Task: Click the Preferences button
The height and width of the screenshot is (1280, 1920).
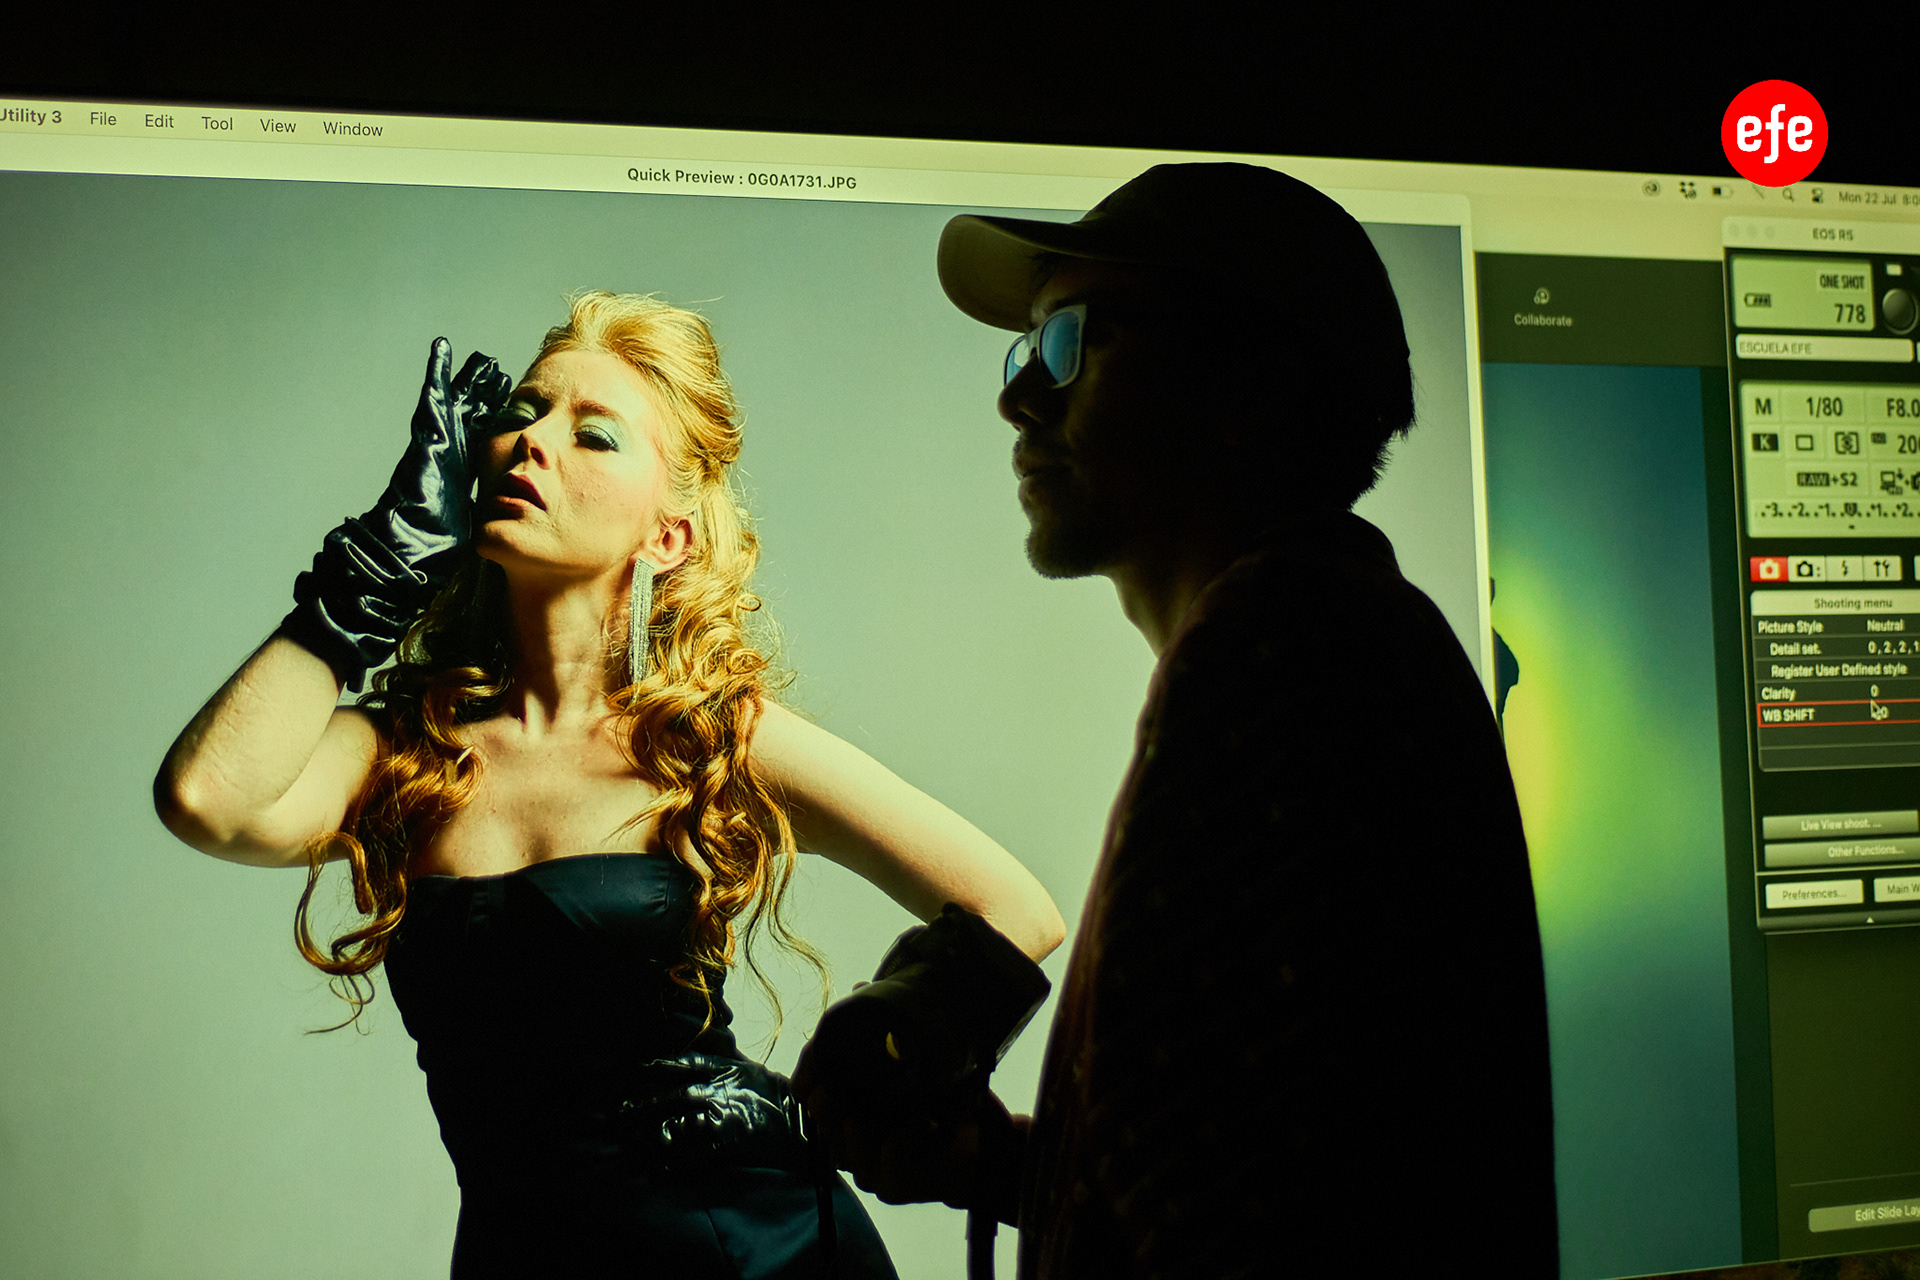Action: tap(1812, 894)
